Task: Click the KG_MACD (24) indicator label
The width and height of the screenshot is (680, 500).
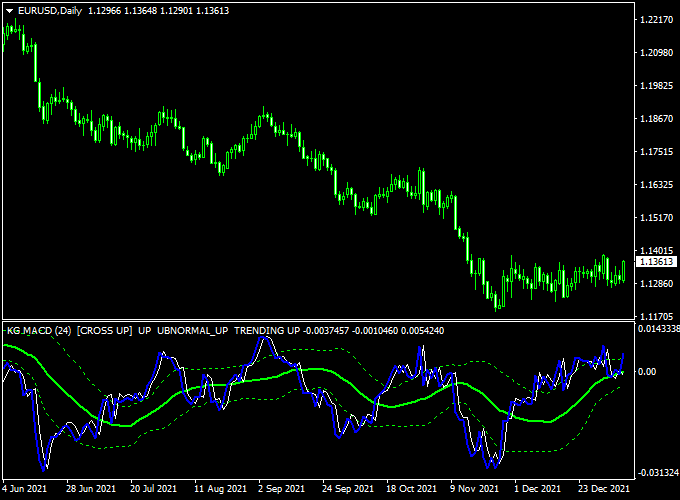Action: [x=39, y=331]
